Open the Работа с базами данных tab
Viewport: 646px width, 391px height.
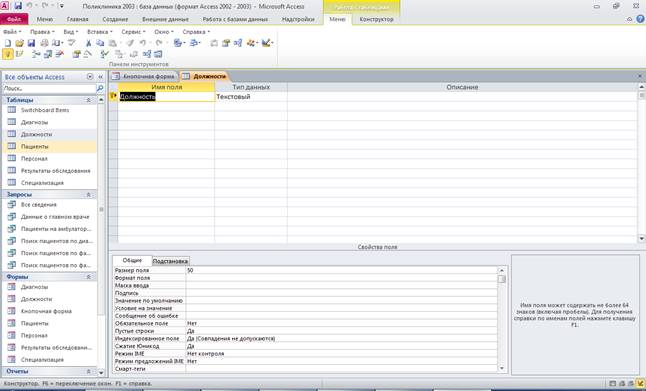[235, 19]
